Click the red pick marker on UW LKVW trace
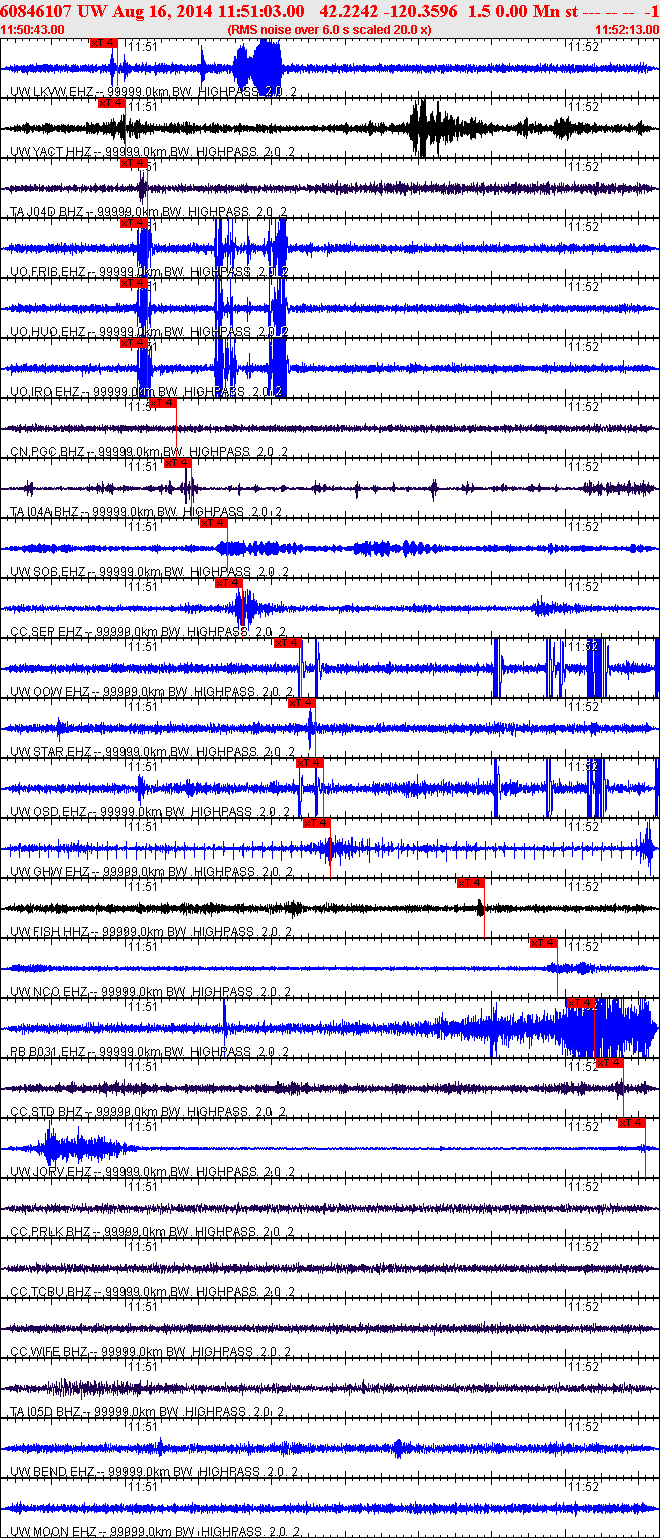660x1538 pixels. pyautogui.click(x=104, y=43)
